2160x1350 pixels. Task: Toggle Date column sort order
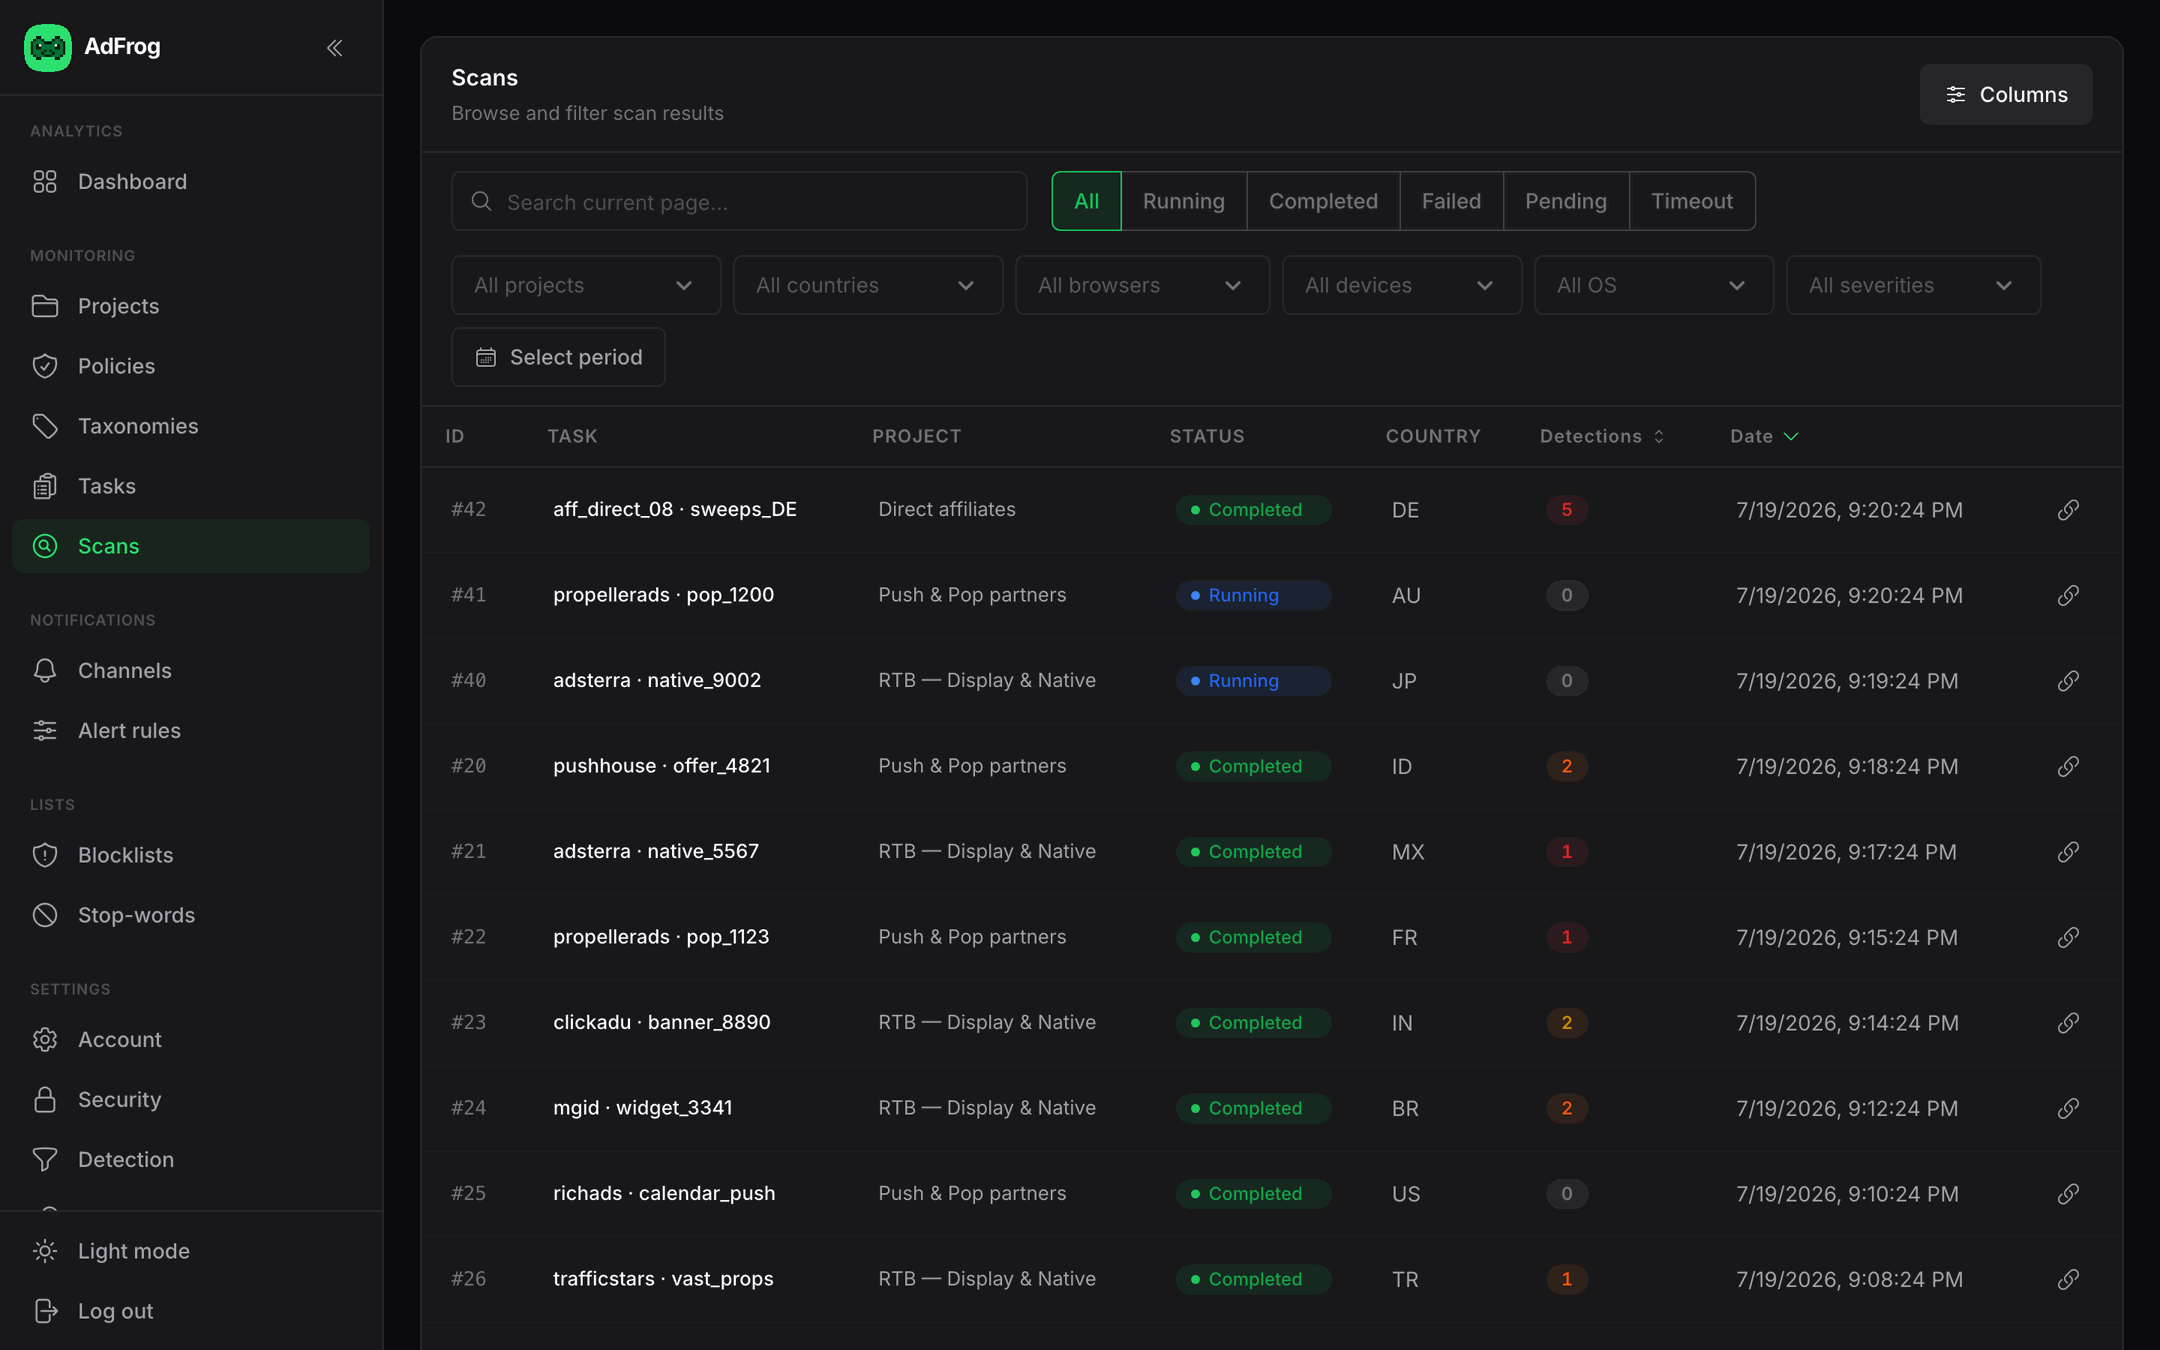pos(1764,436)
